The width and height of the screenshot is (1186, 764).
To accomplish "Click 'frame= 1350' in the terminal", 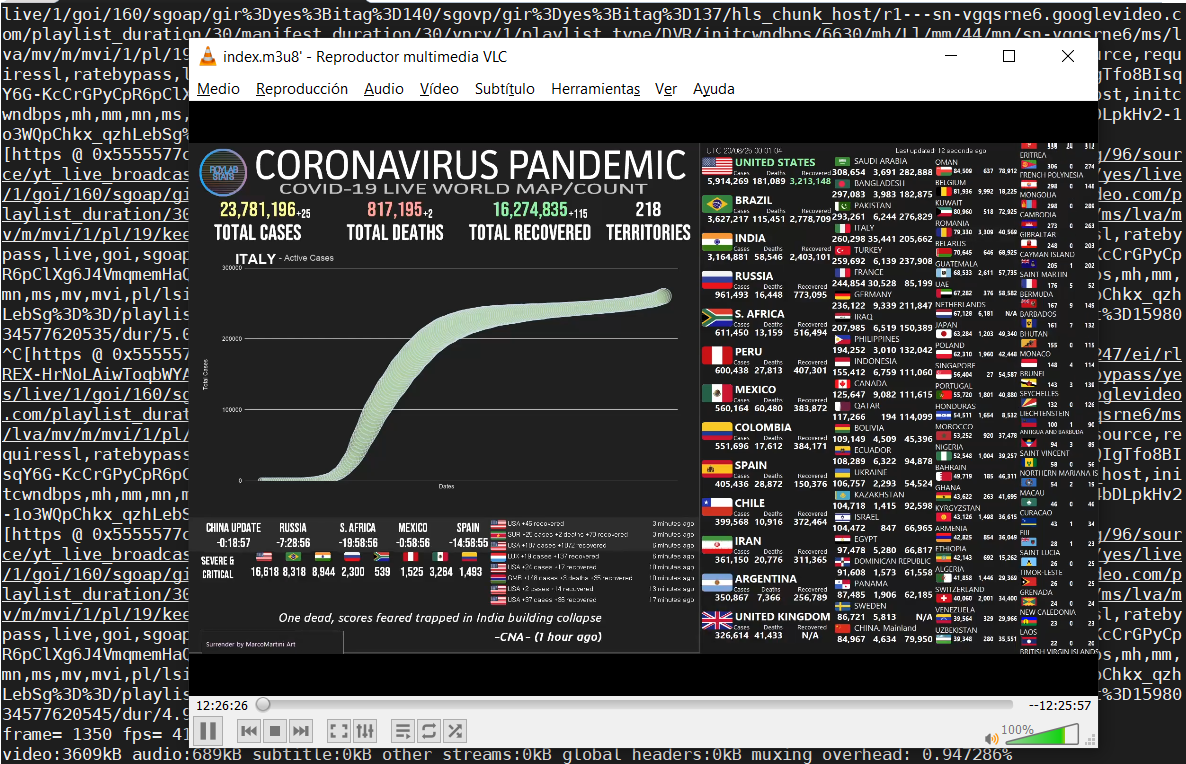I will pyautogui.click(x=56, y=734).
